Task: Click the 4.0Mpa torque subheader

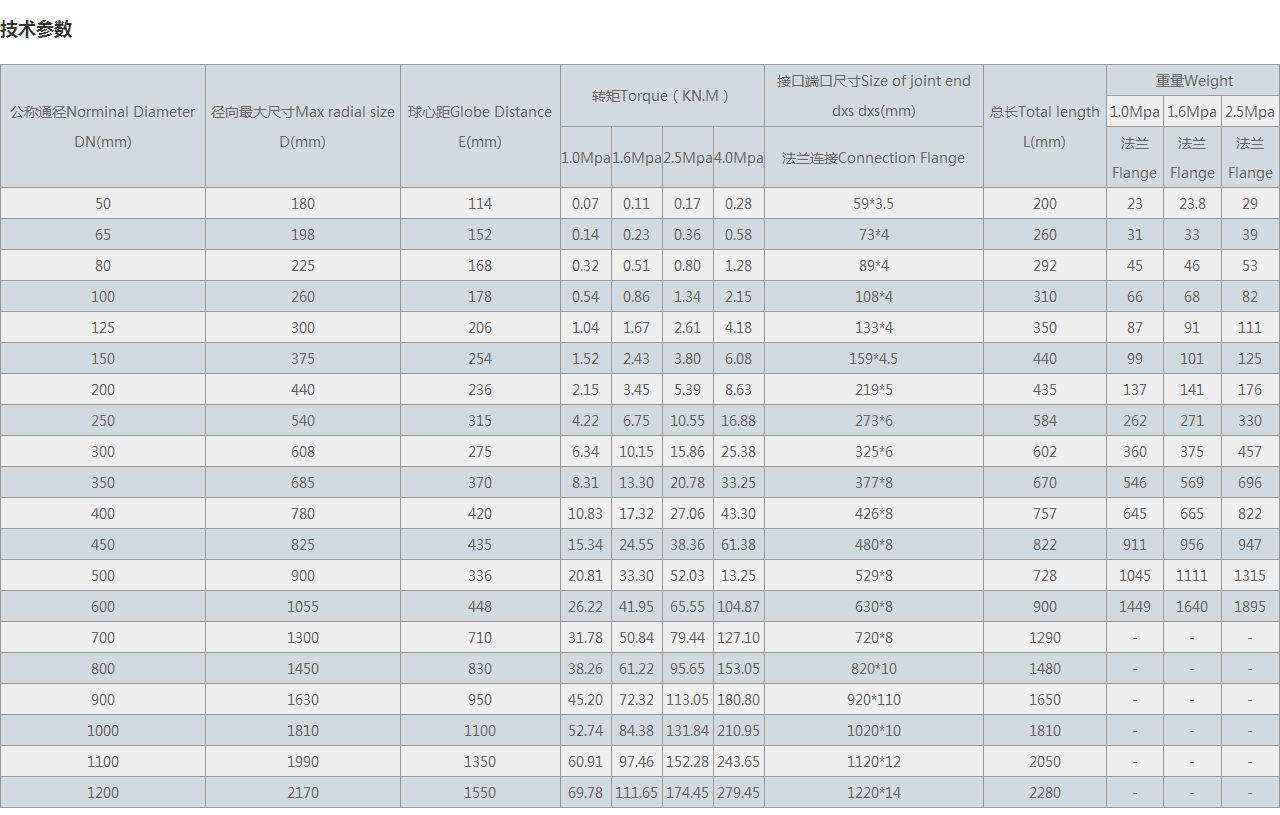Action: pos(739,158)
